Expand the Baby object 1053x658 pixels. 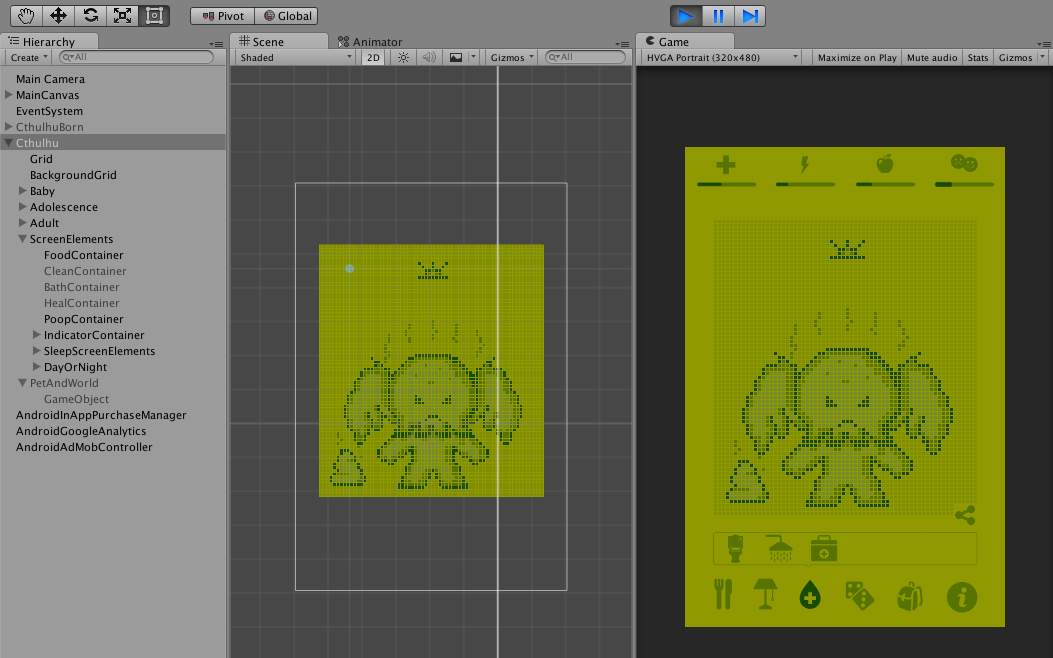(x=23, y=191)
